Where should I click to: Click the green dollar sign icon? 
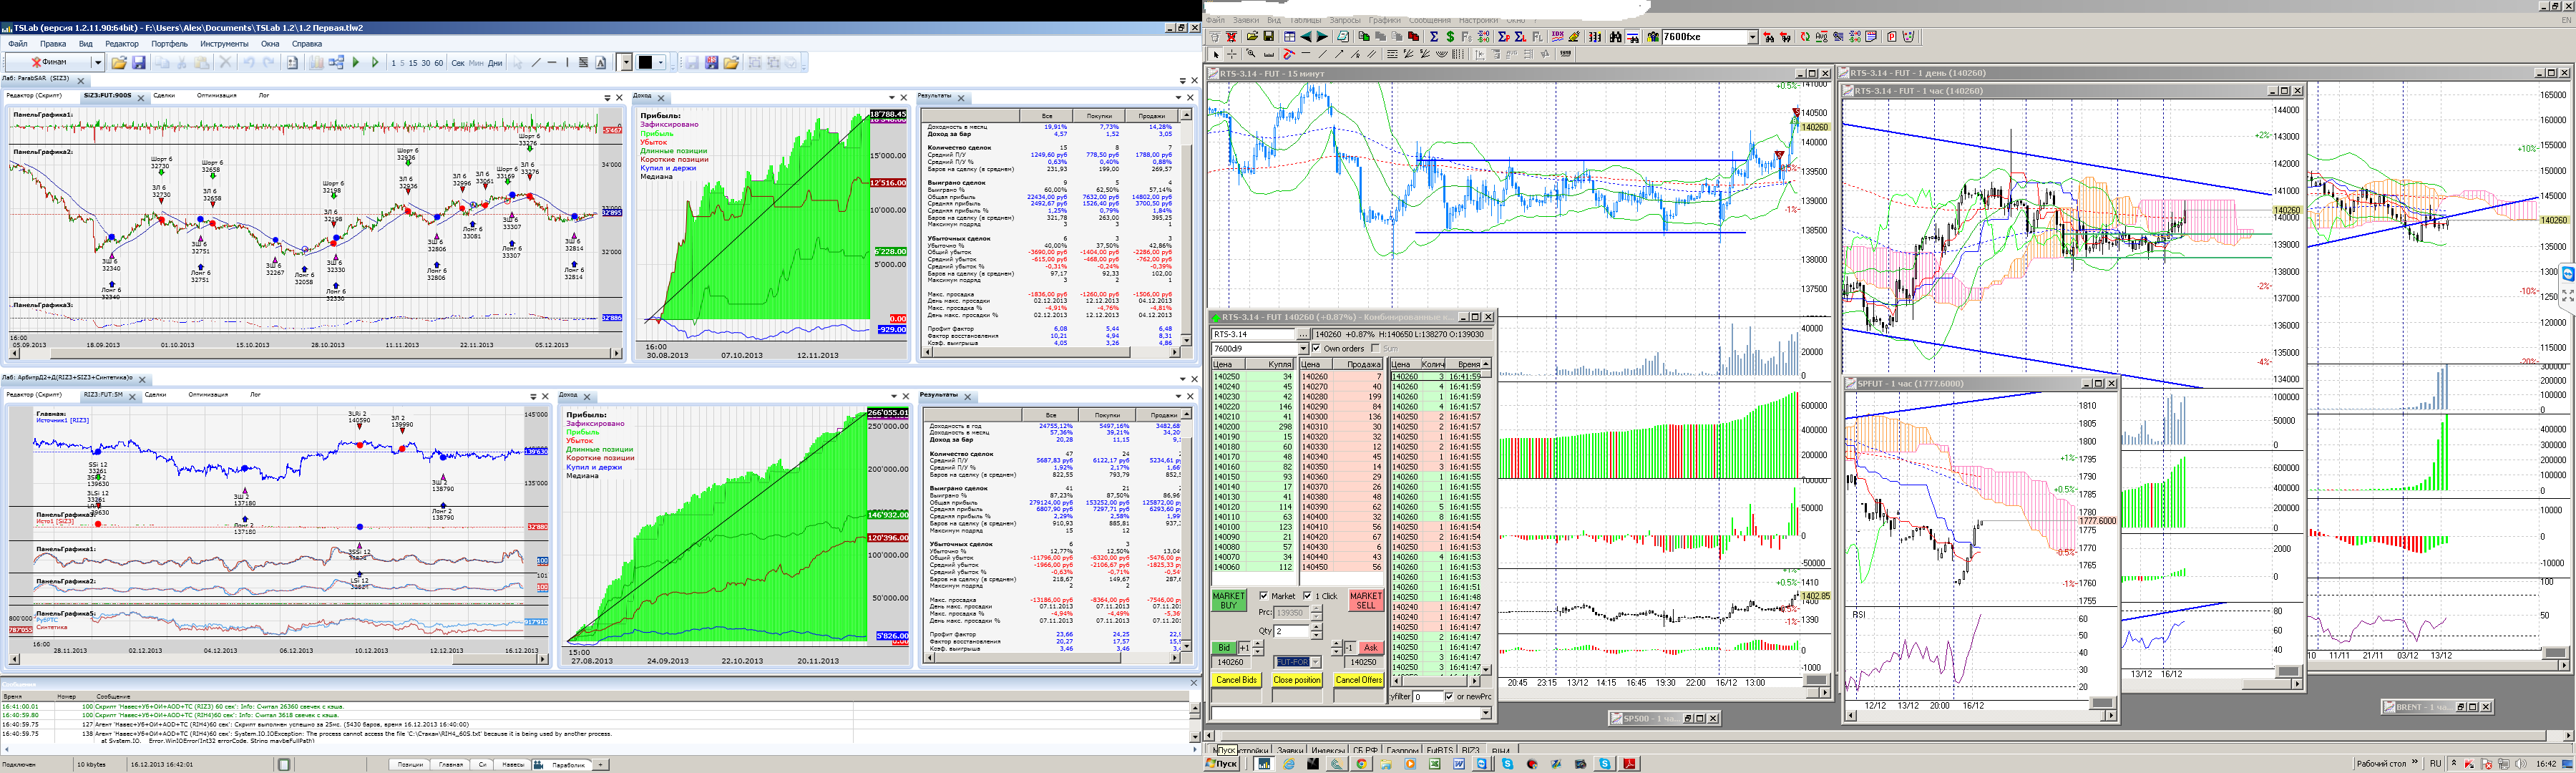(x=1450, y=37)
